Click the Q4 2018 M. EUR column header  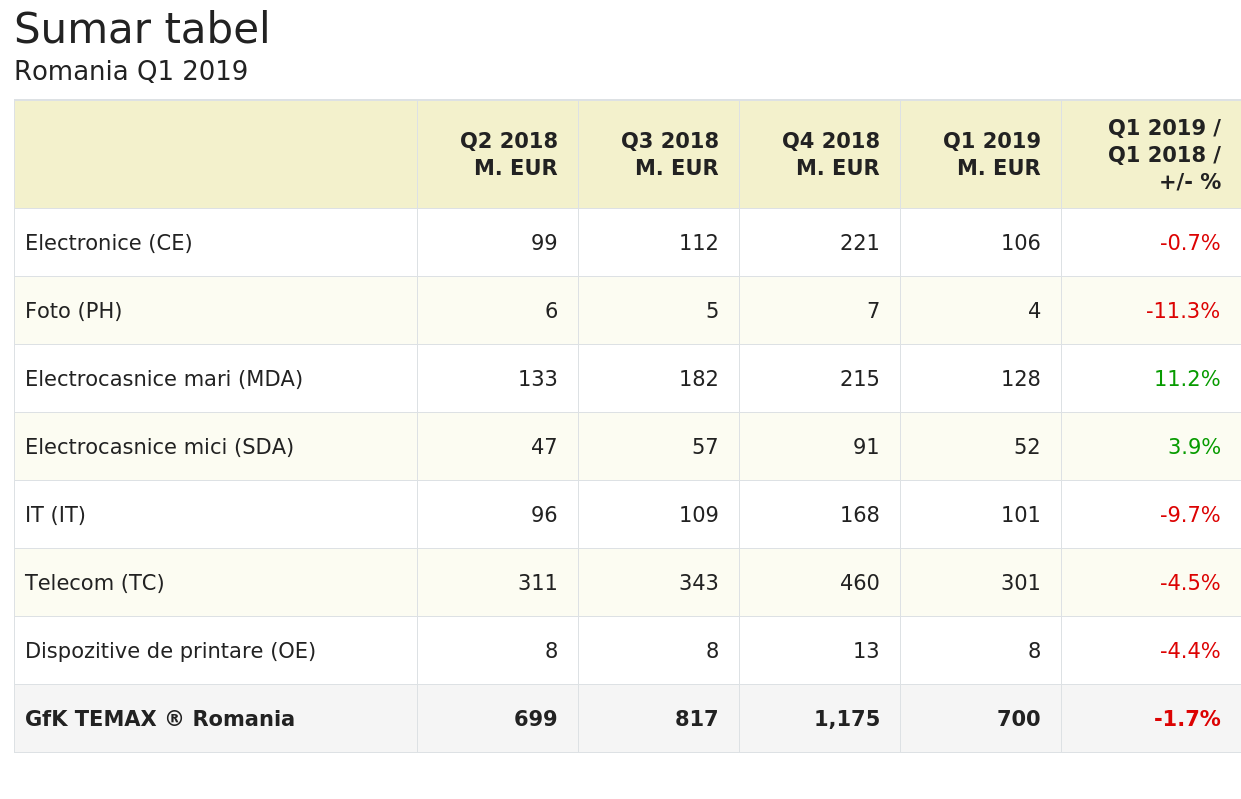click(830, 155)
